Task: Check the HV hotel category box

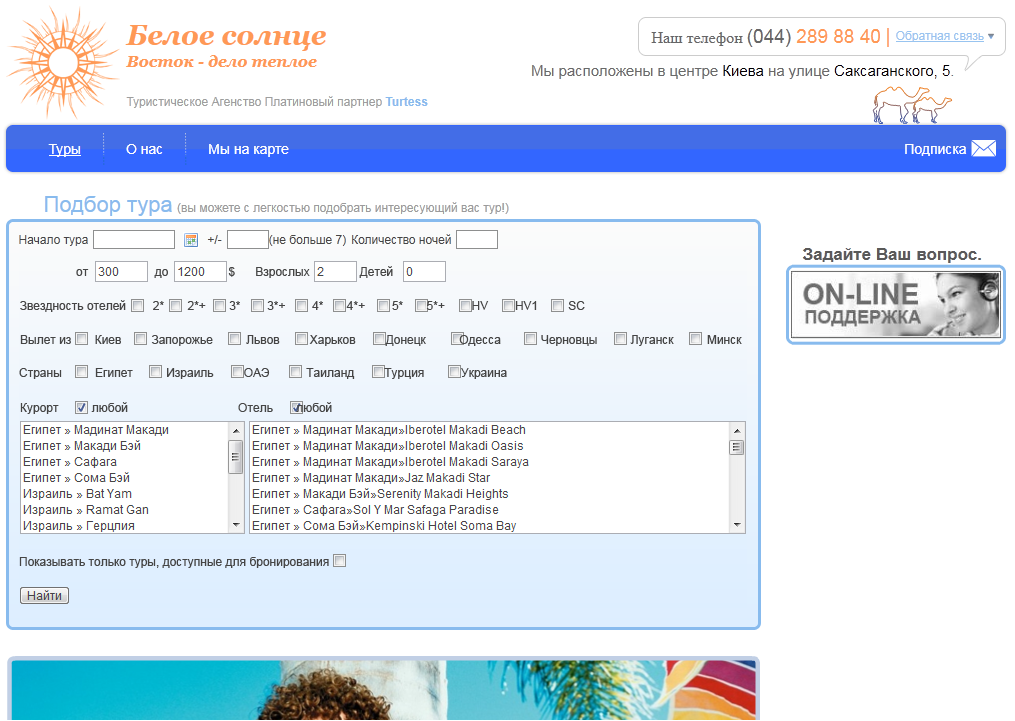Action: pos(465,305)
